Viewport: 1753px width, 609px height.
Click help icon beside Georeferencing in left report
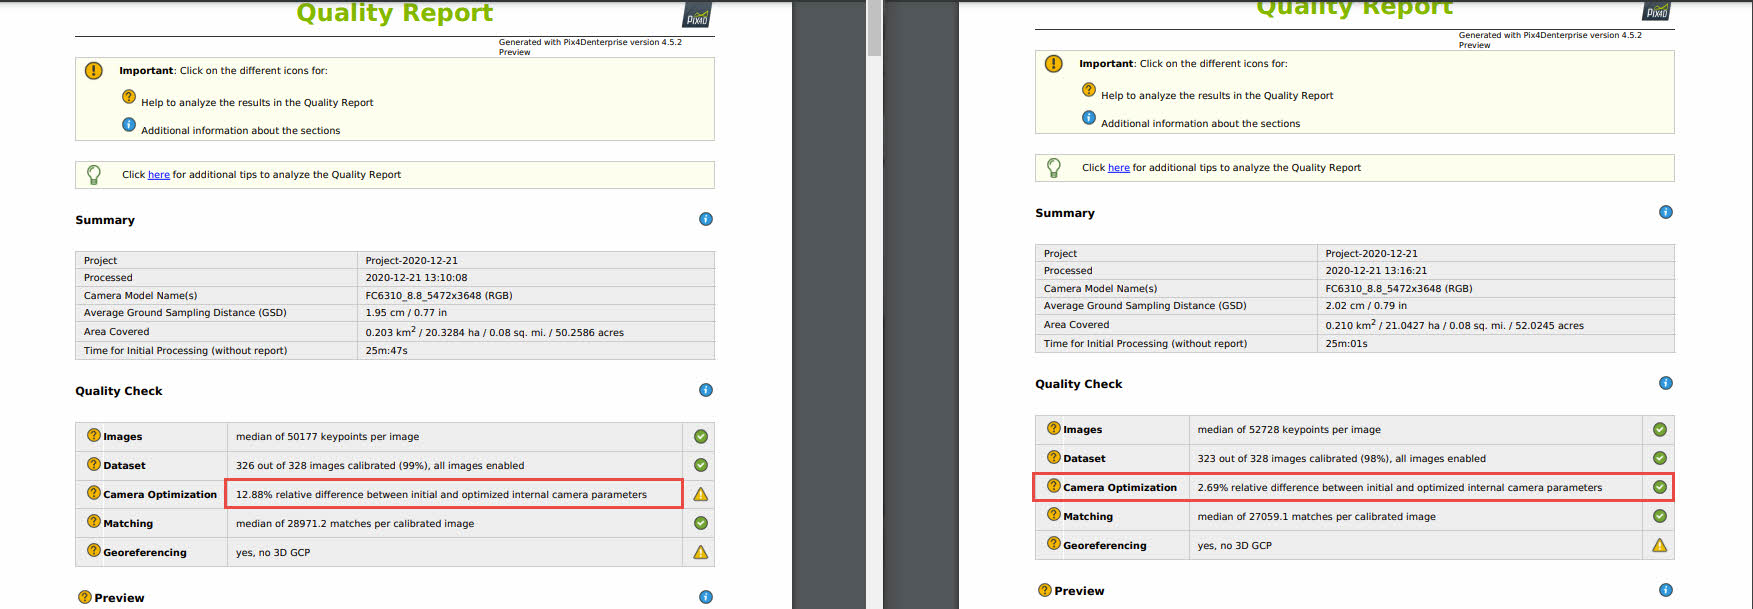(x=94, y=551)
